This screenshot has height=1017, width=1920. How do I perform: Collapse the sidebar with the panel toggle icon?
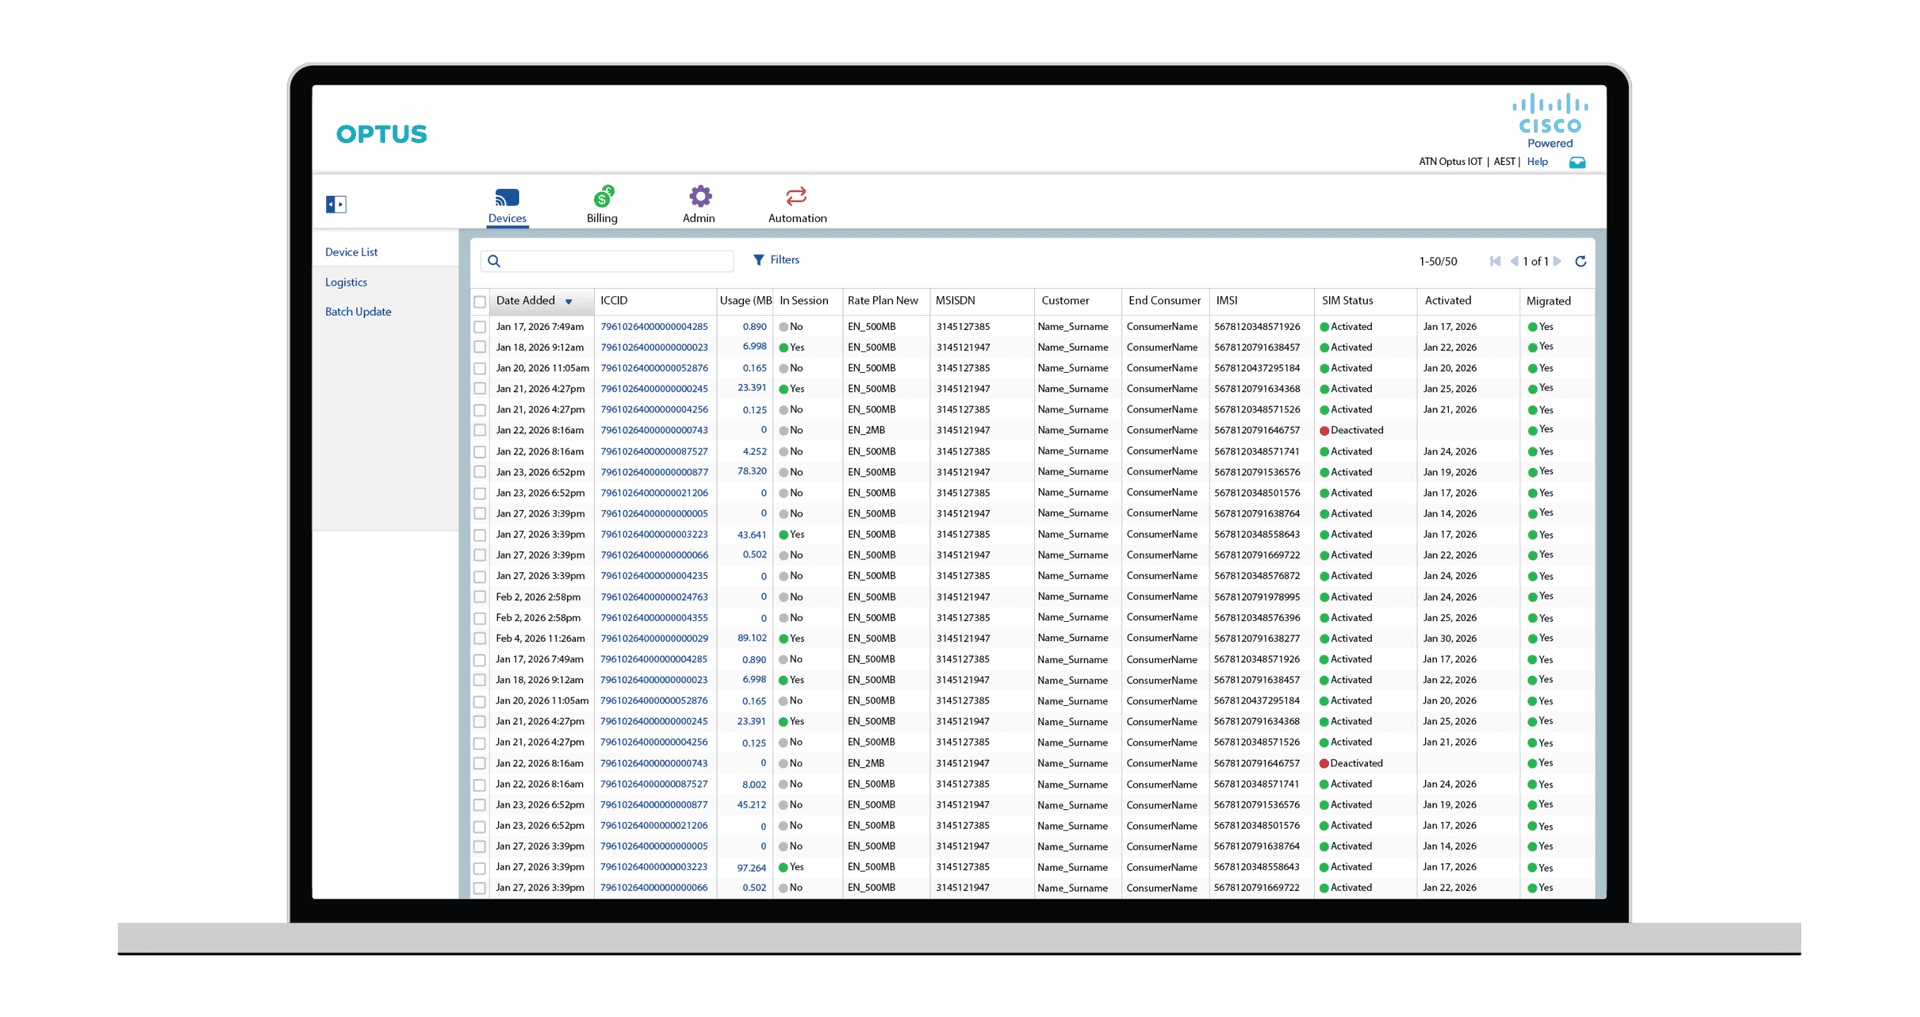tap(336, 204)
